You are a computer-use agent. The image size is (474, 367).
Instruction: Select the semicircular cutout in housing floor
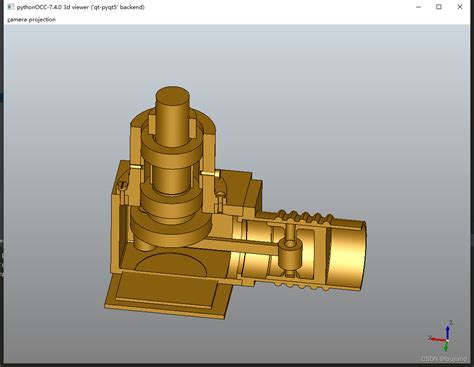(171, 264)
